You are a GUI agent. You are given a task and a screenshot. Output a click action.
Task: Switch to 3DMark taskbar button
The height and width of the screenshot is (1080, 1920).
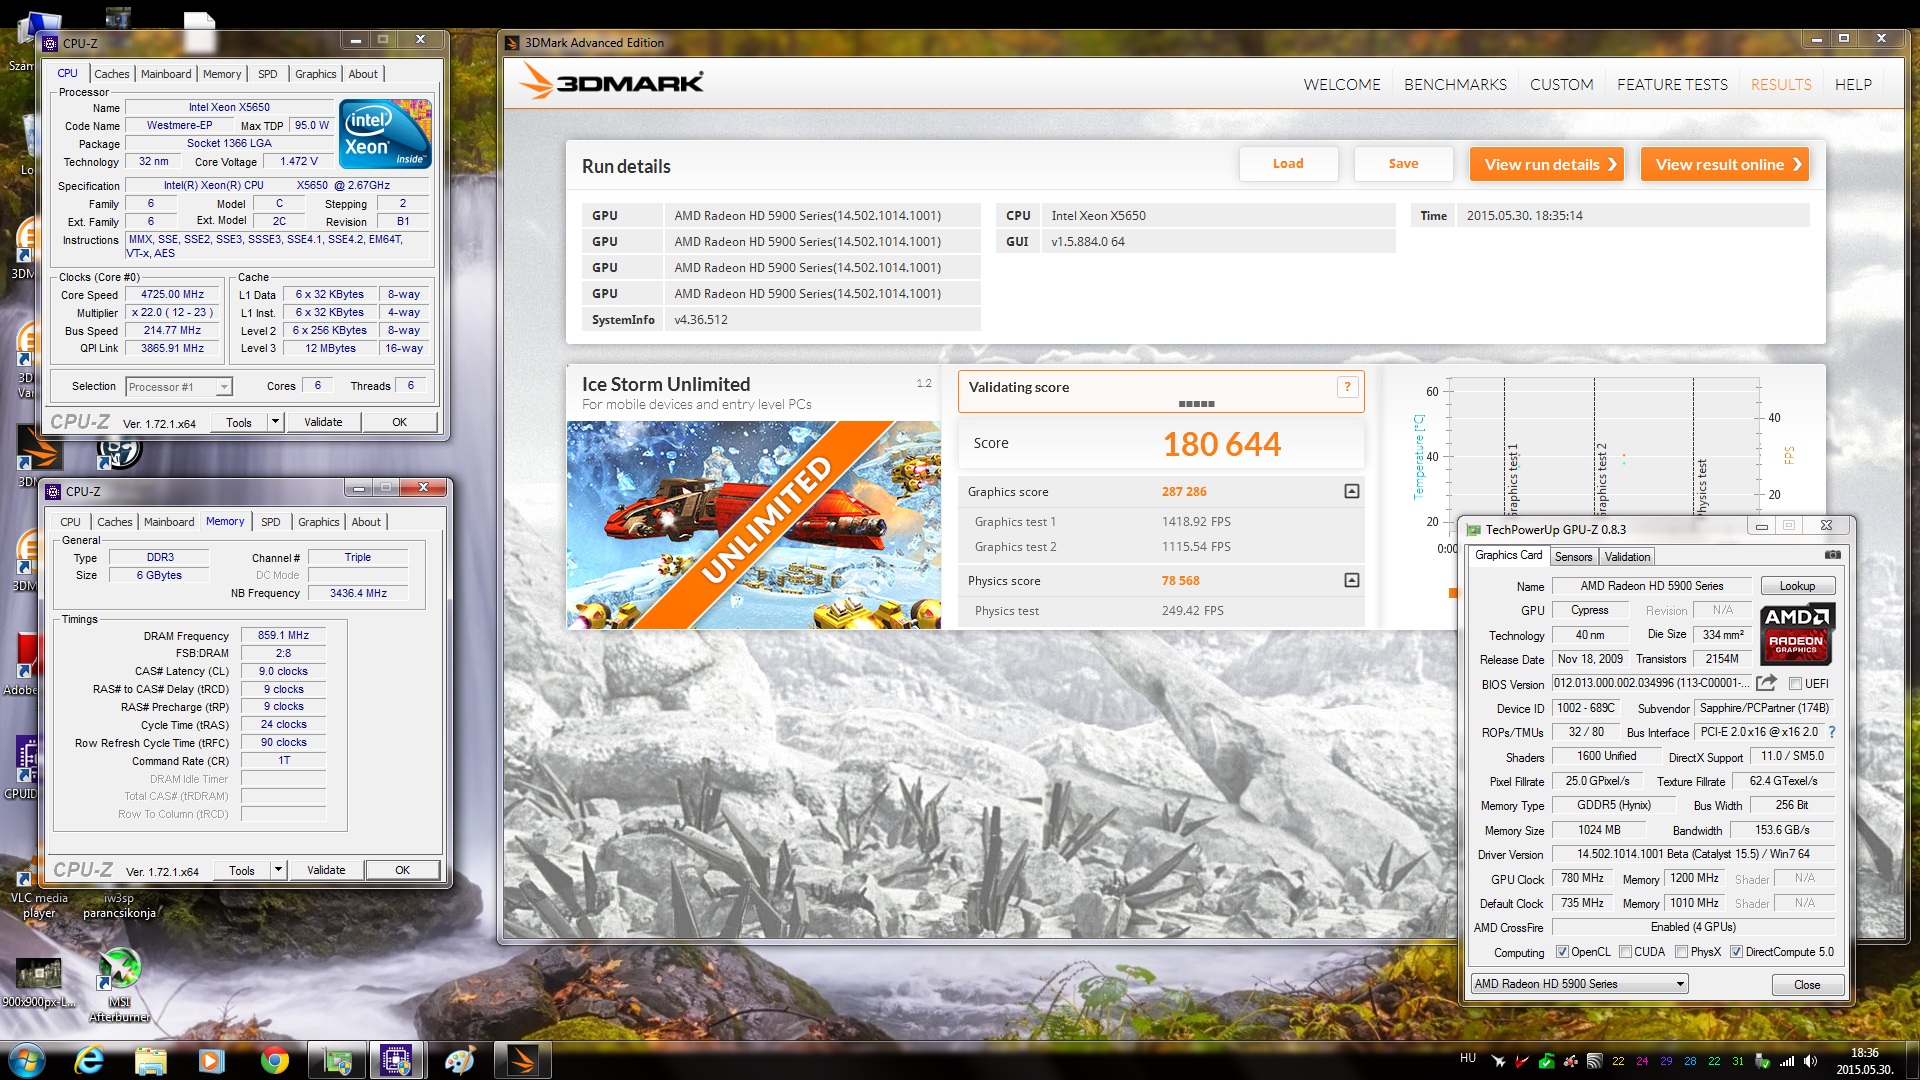[x=523, y=1059]
